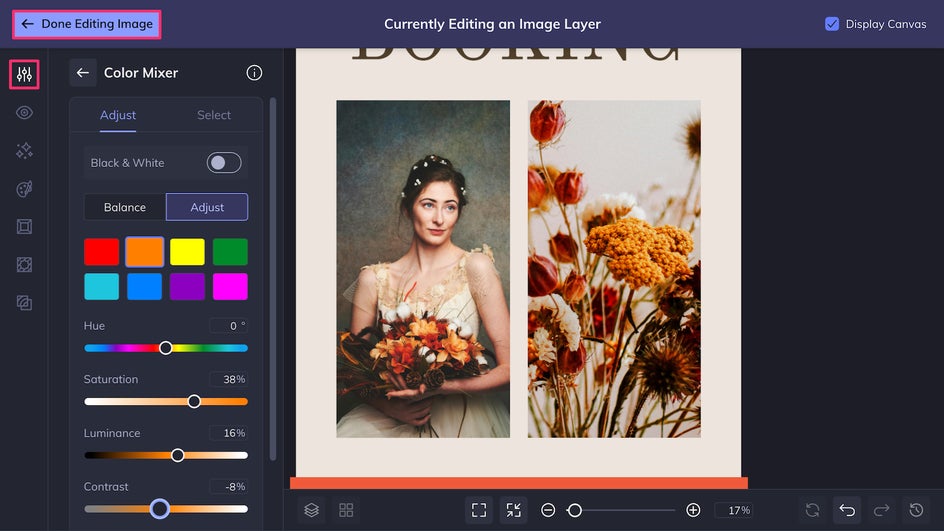Open the Textures icon in sidebar
Screen dimensions: 944x531
coord(24,303)
